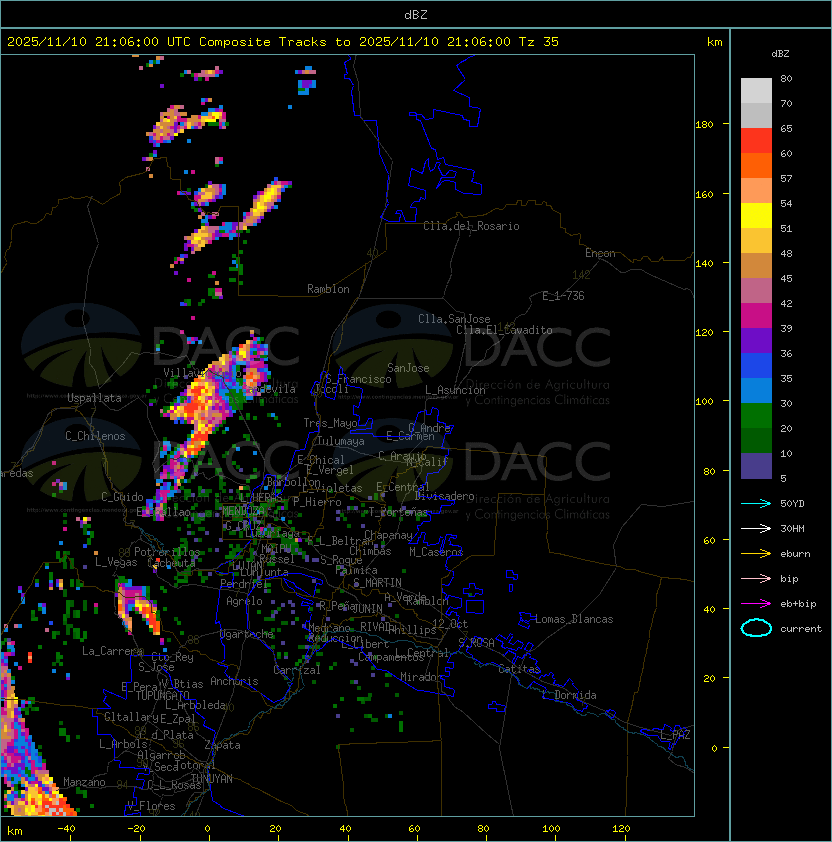The width and height of the screenshot is (832, 842).
Task: Pick the medium green 20-30 dBZ swatch
Action: (x=756, y=416)
